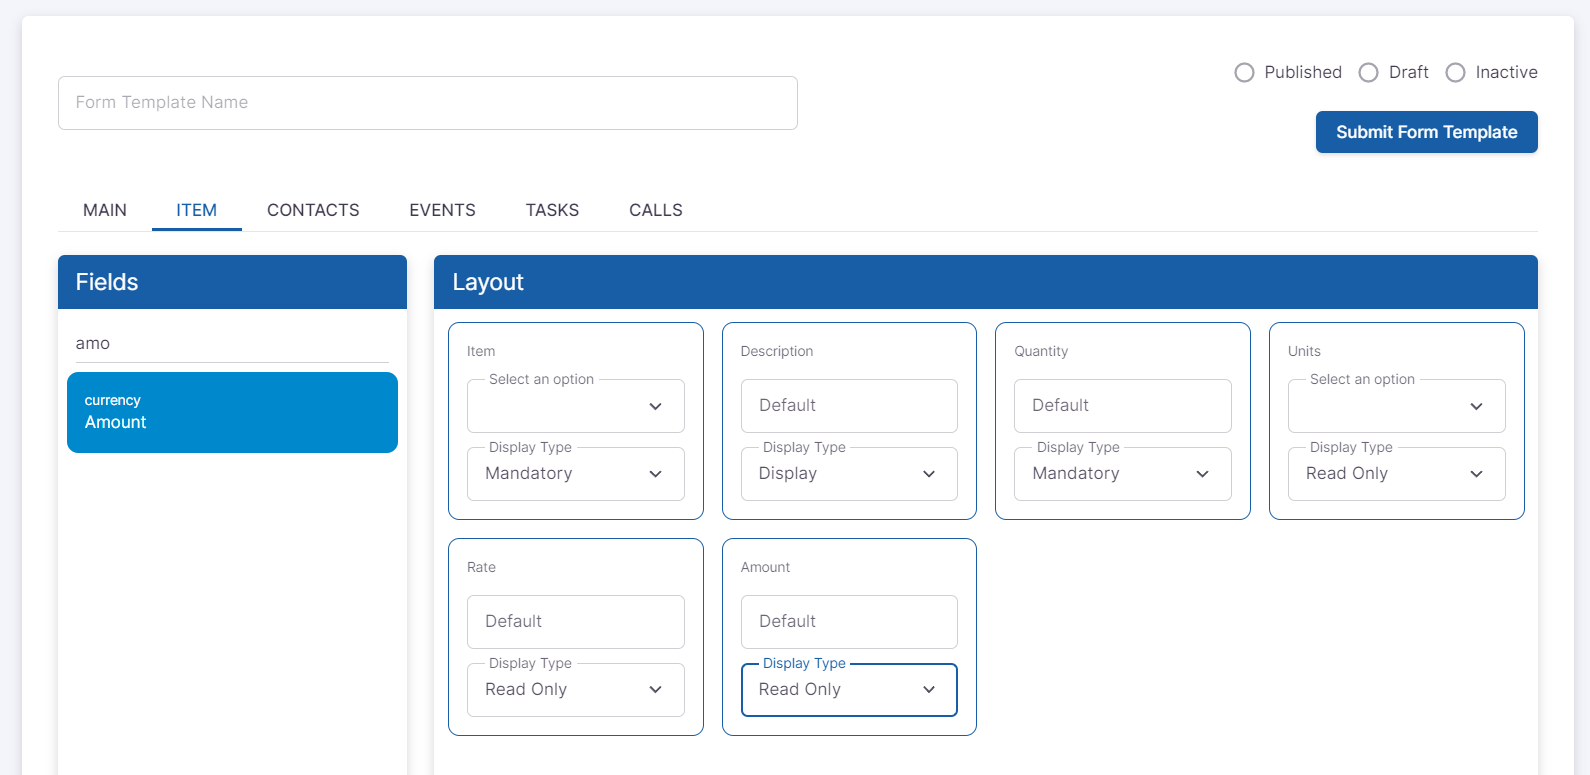This screenshot has height=775, width=1590.
Task: Expand Units 'Select an option' dropdown chevron
Action: click(x=1476, y=407)
